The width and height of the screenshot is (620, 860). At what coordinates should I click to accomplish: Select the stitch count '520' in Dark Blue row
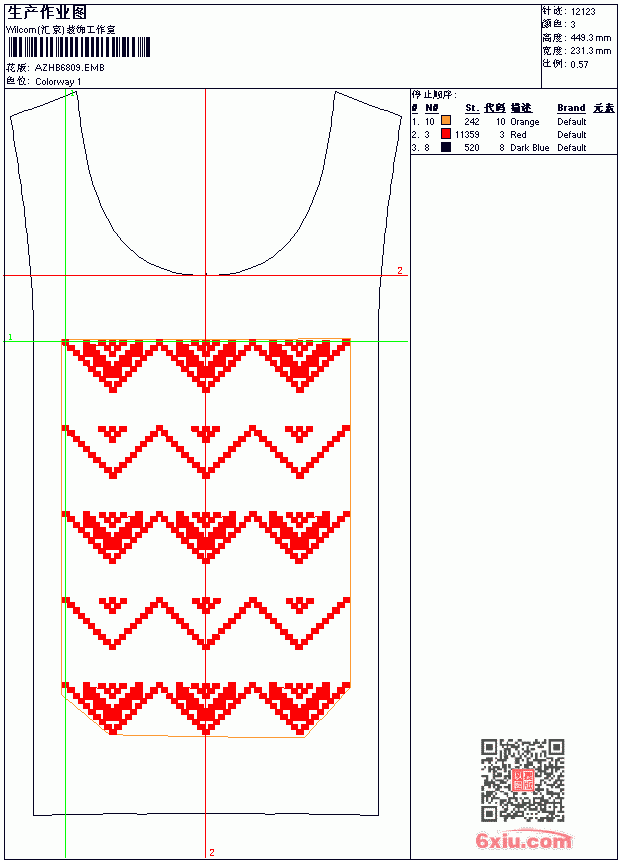(x=472, y=148)
